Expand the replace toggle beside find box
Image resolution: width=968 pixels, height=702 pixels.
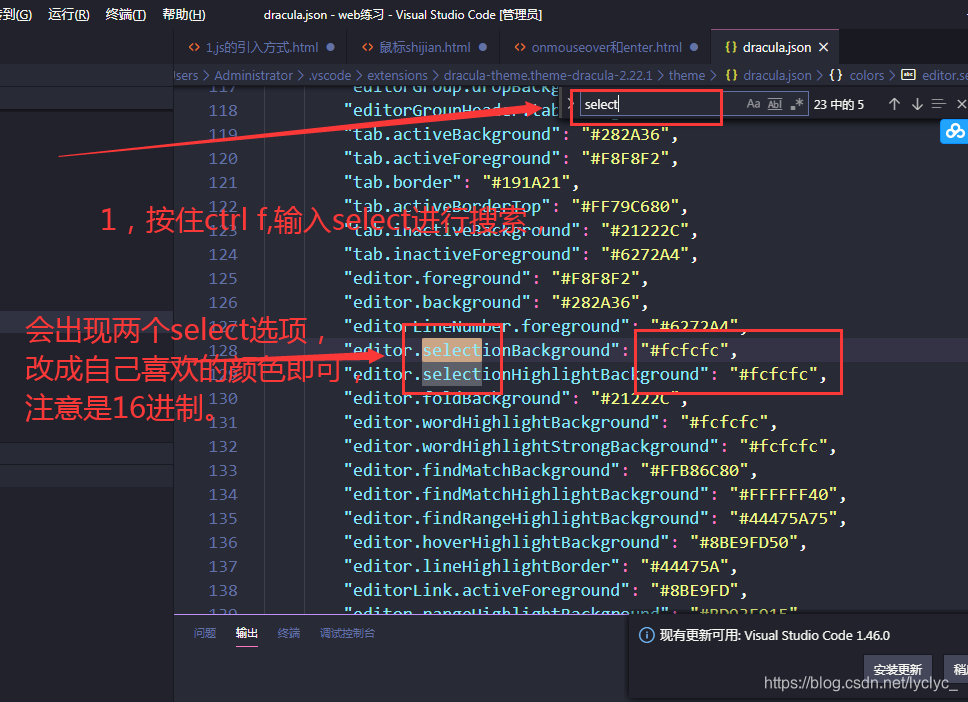click(570, 104)
